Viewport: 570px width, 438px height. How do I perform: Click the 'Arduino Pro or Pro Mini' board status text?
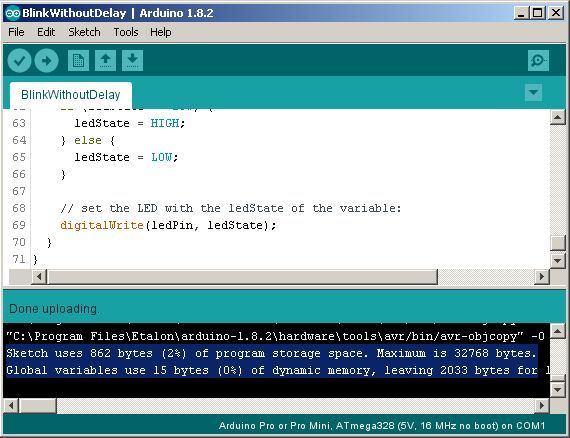point(382,426)
